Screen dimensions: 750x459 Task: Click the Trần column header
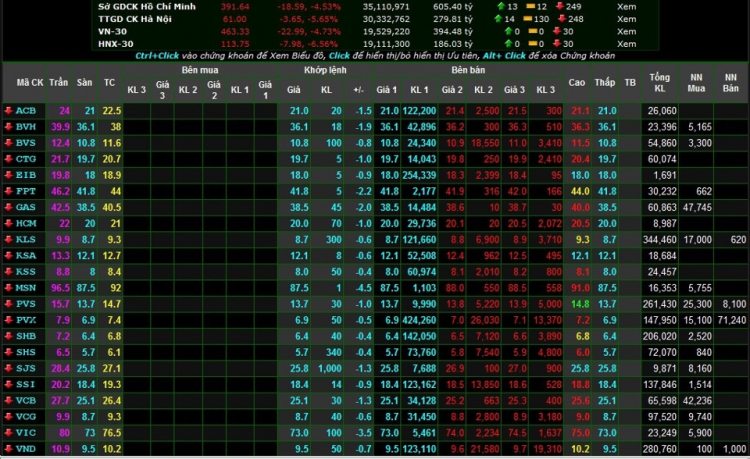tap(58, 82)
